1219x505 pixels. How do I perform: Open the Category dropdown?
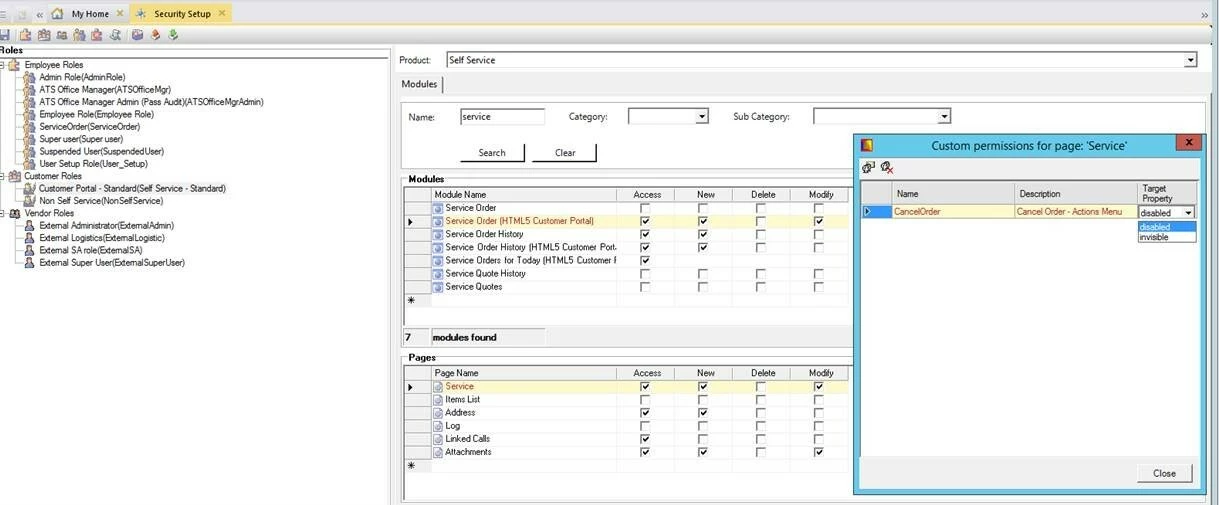click(x=702, y=117)
